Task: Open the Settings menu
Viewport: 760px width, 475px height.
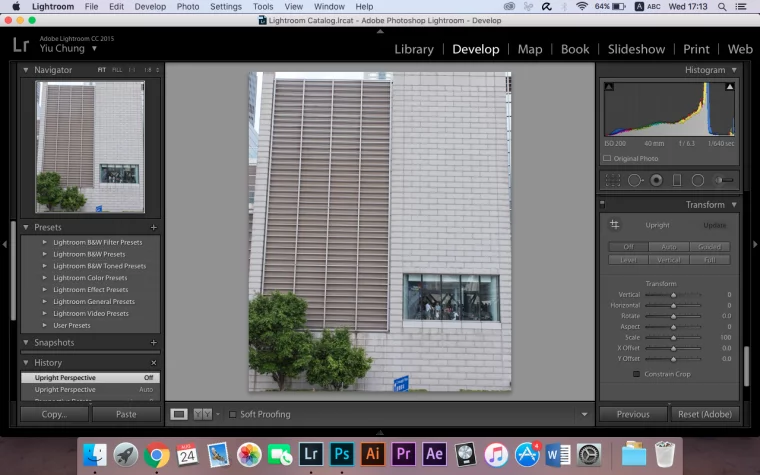Action: [226, 7]
